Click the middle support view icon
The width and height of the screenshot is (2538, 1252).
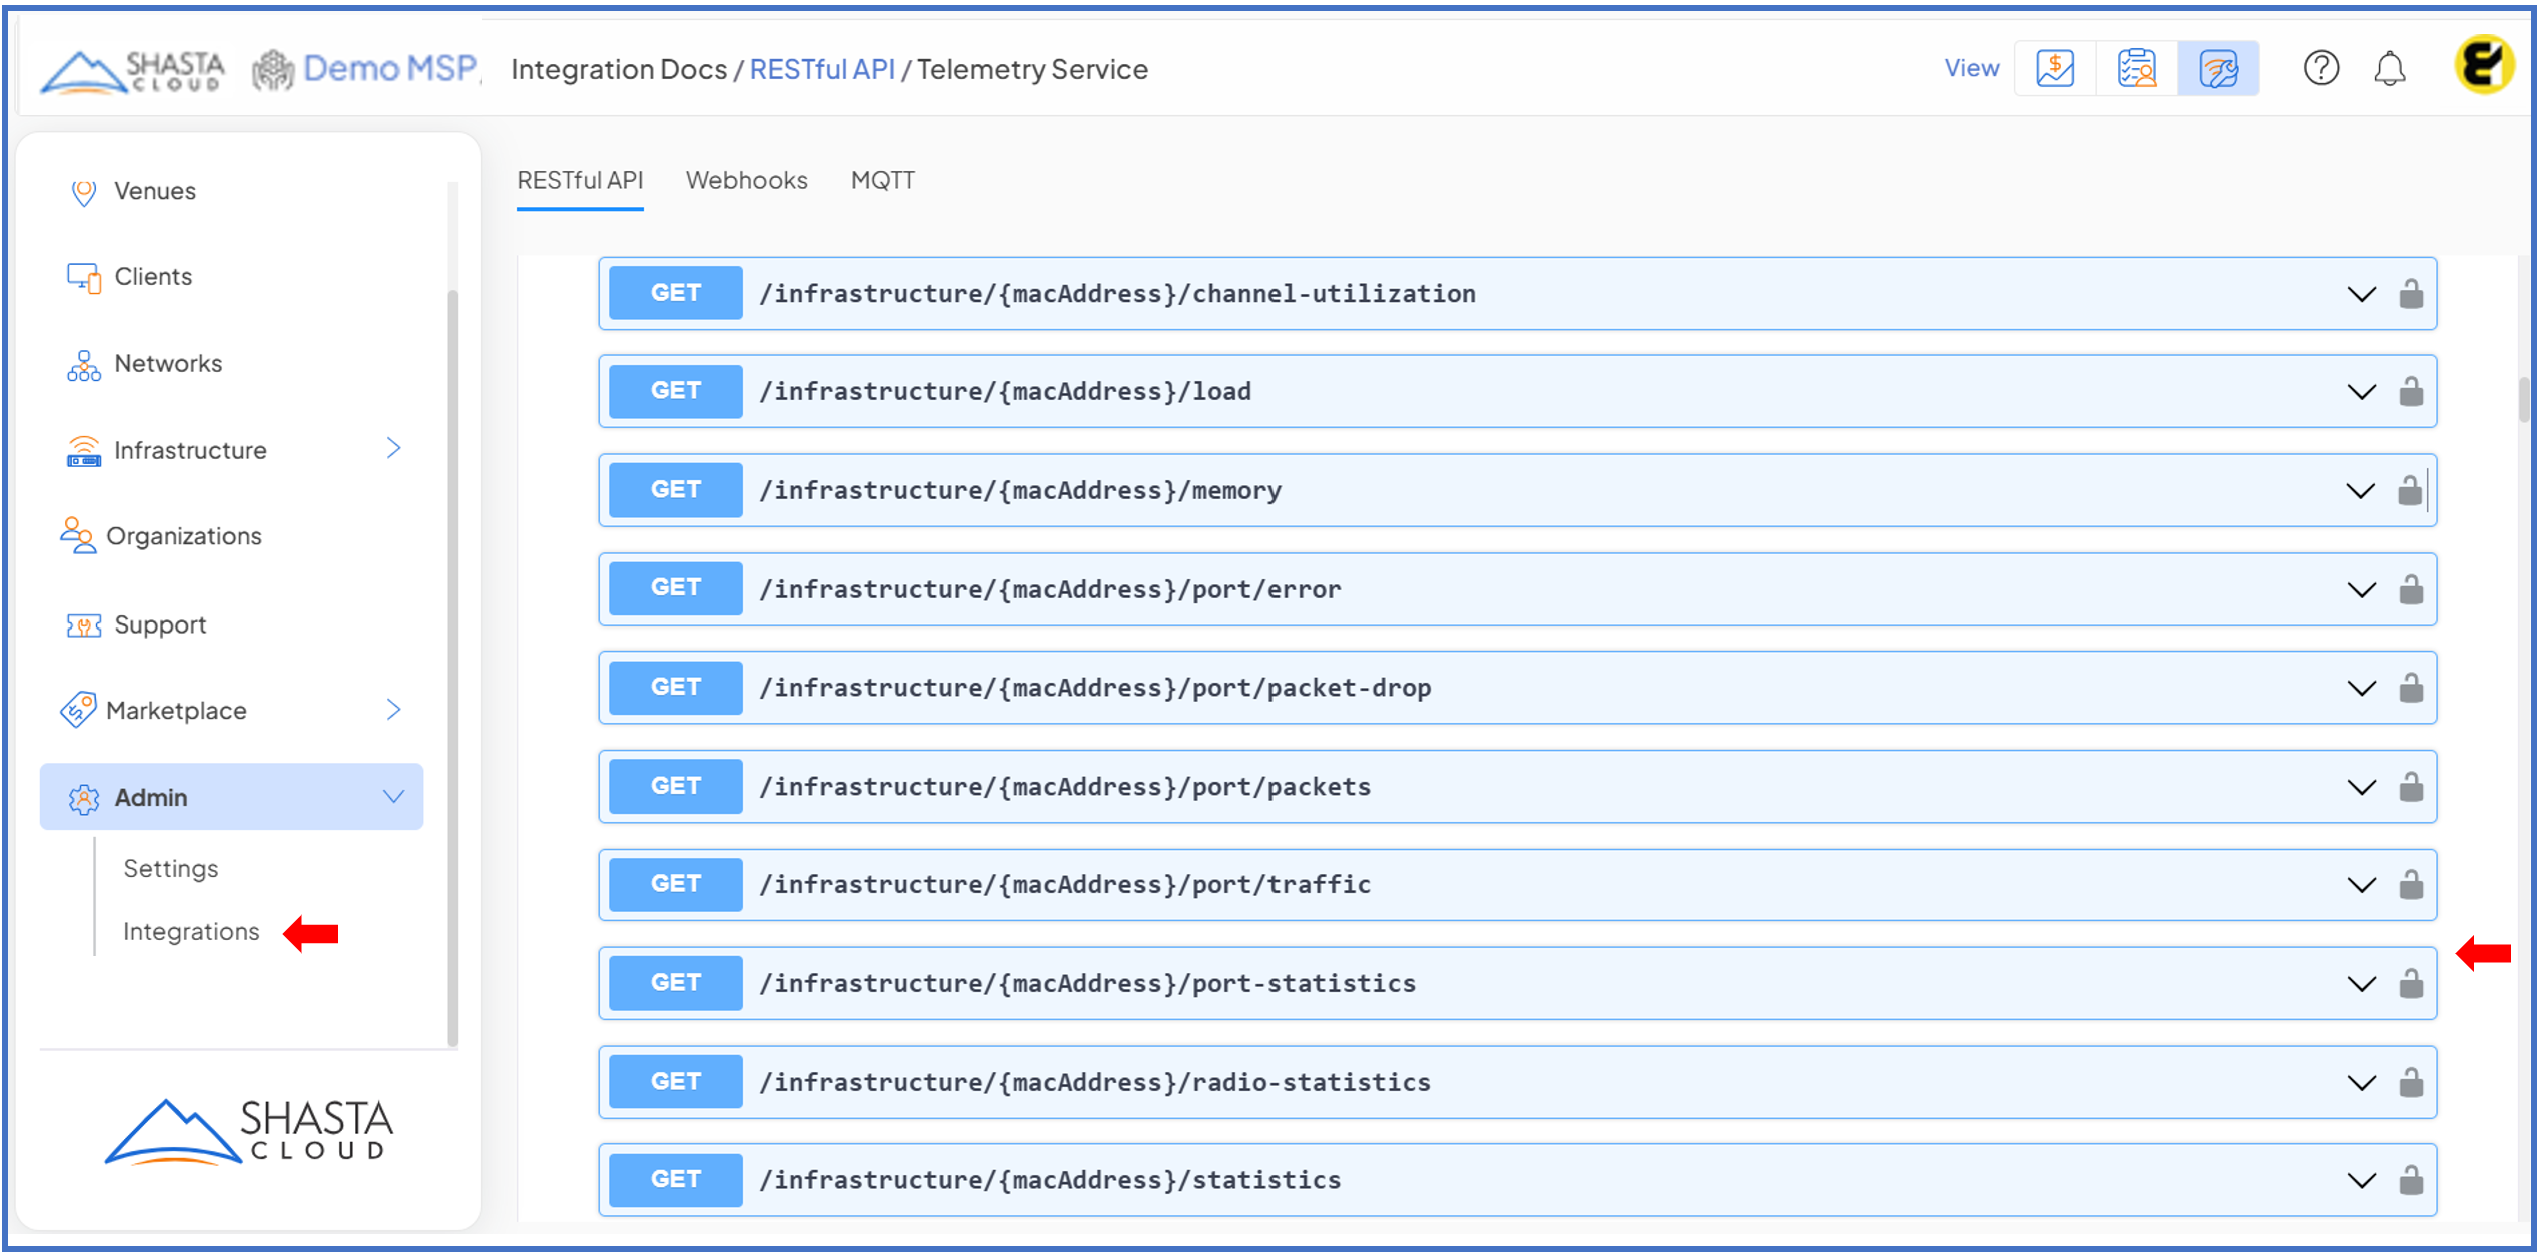point(2136,69)
